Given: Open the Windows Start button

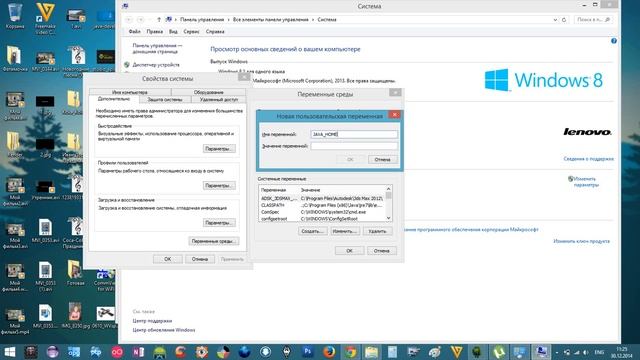Looking at the screenshot, I should coord(9,352).
